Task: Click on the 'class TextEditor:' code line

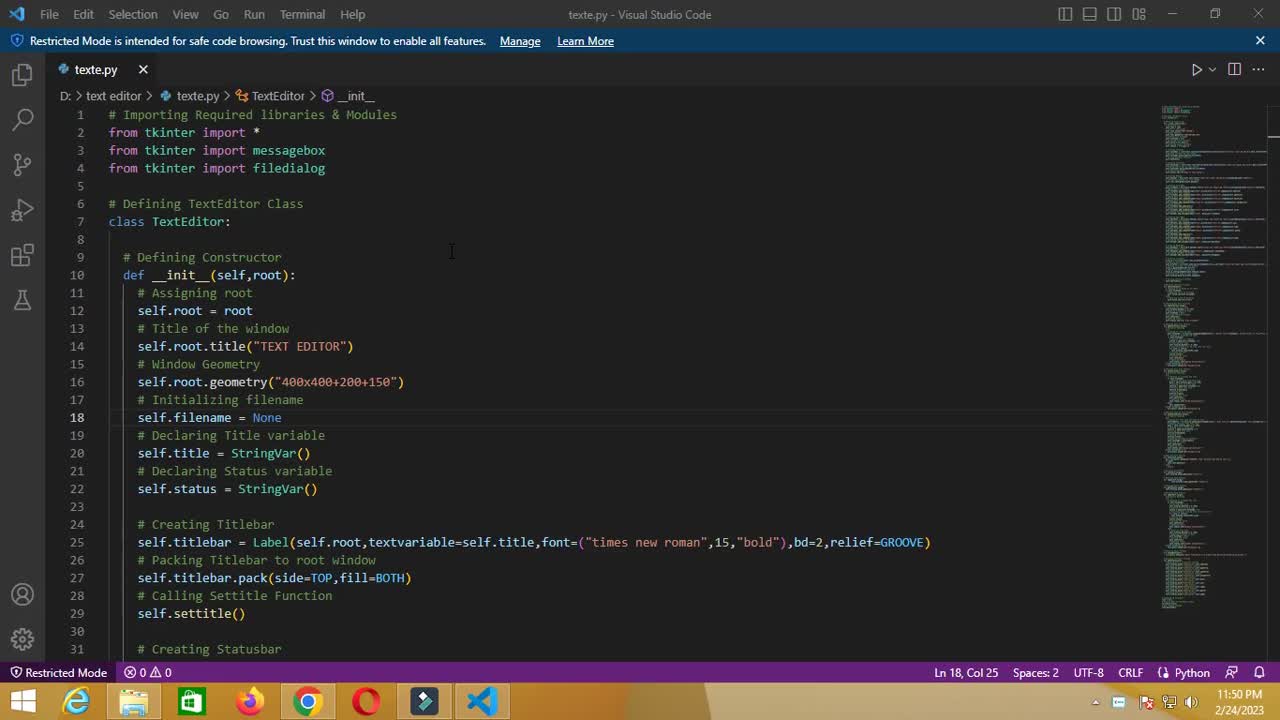Action: tap(170, 222)
